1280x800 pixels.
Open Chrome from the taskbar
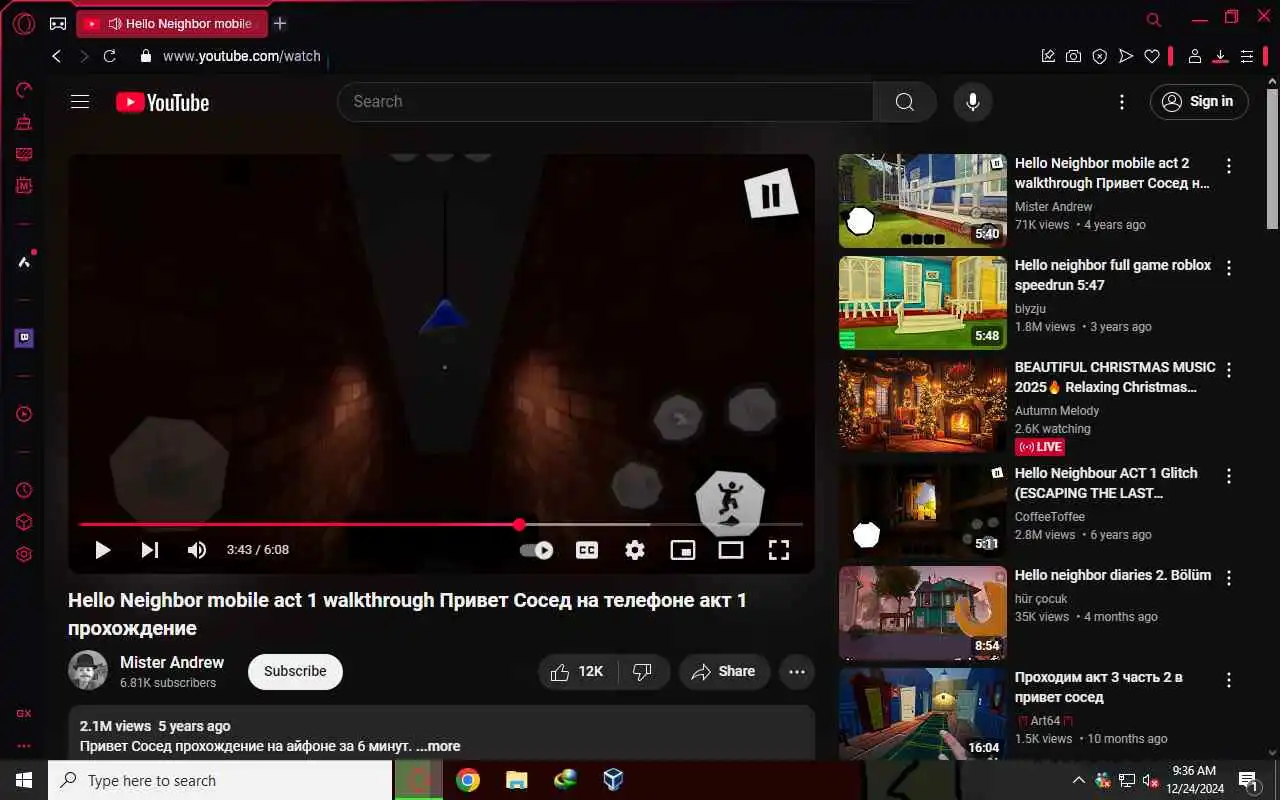468,780
